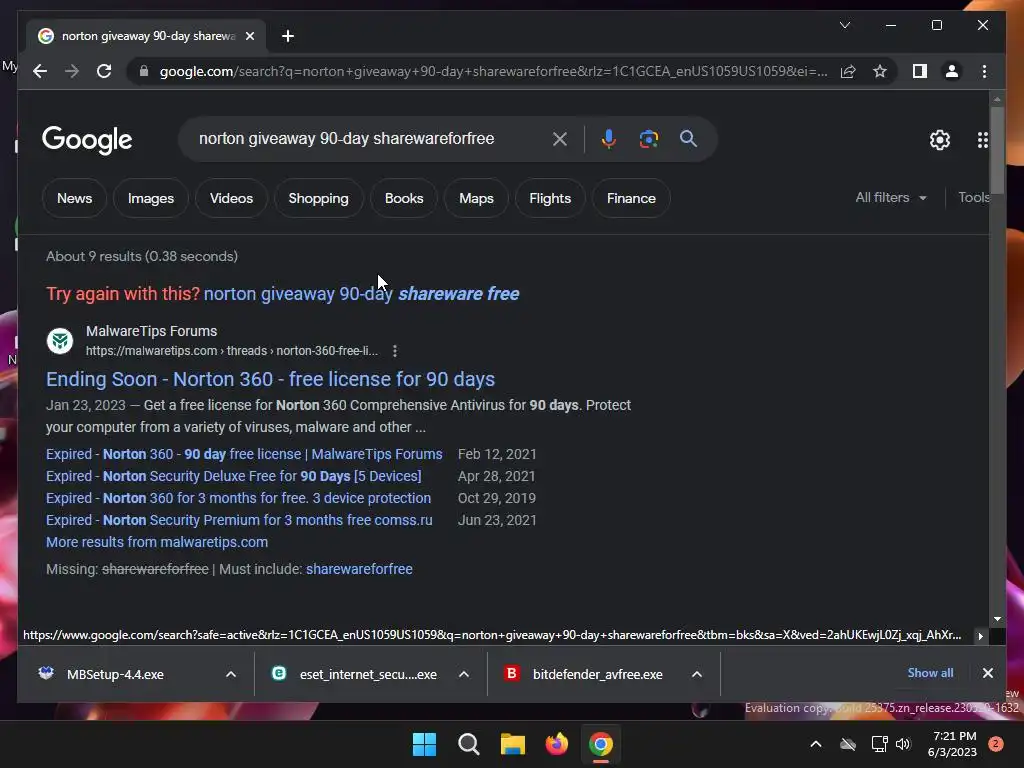Go back to previous page

[40, 71]
